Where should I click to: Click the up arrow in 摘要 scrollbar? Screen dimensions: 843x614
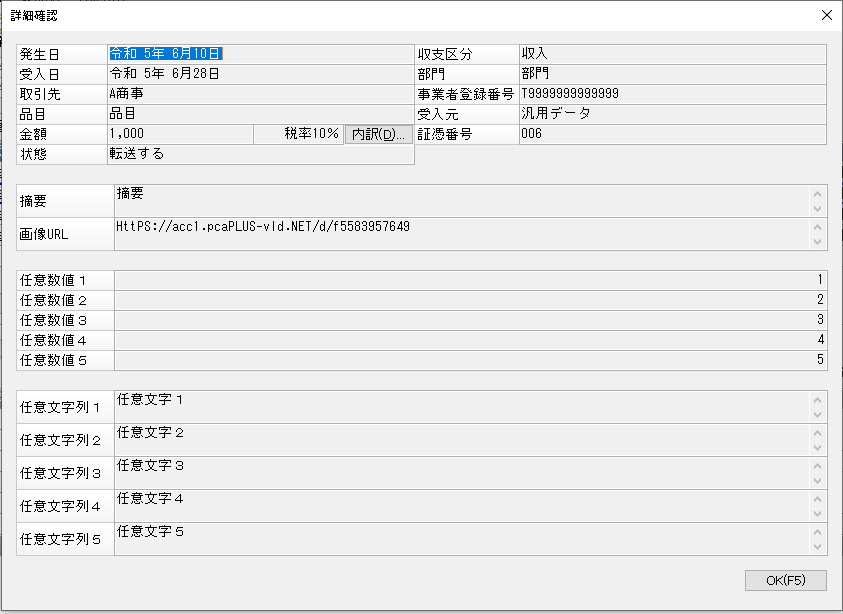click(817, 194)
